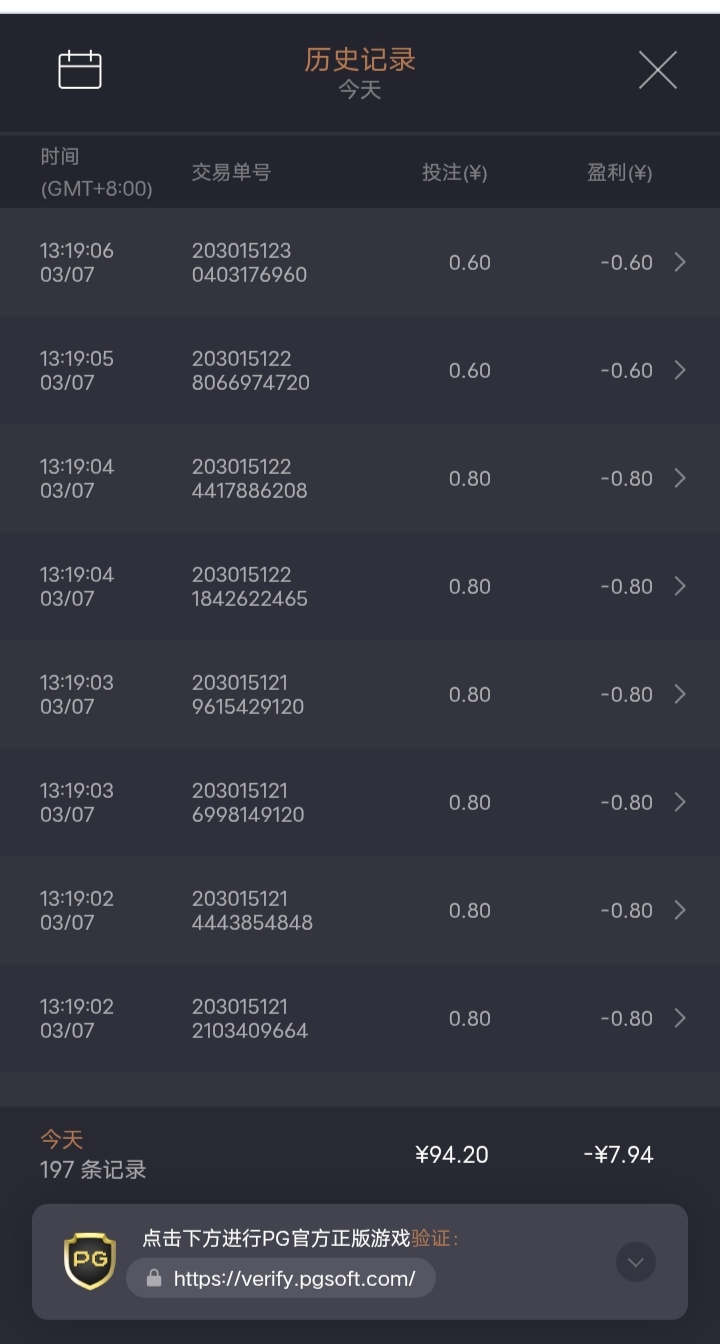Open chevron for transaction ending 4417886208
The image size is (720, 1344).
pyautogui.click(x=680, y=478)
